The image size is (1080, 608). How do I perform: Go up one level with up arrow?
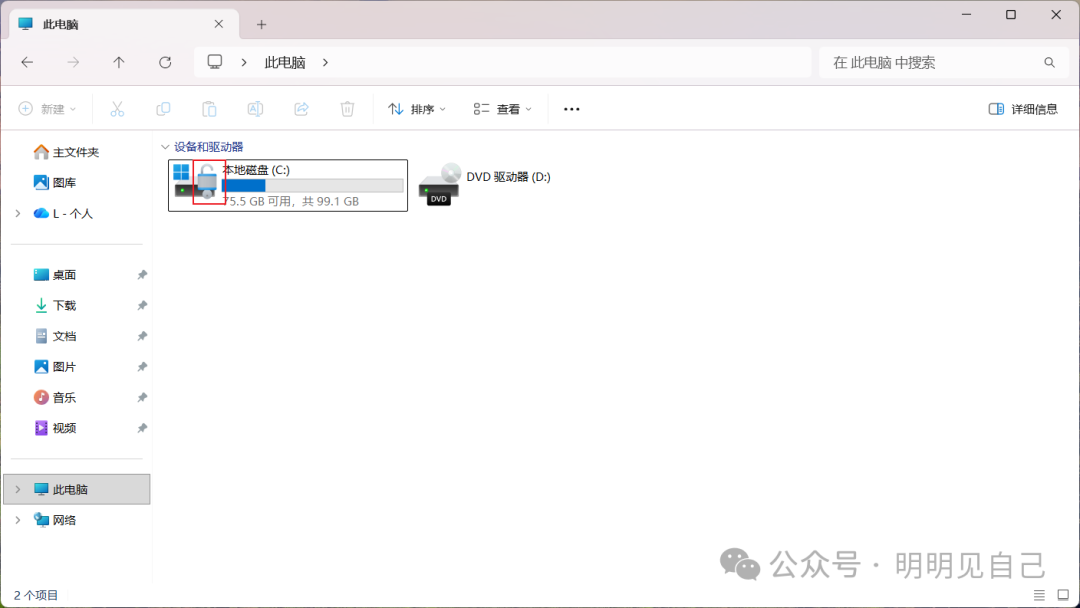(119, 62)
